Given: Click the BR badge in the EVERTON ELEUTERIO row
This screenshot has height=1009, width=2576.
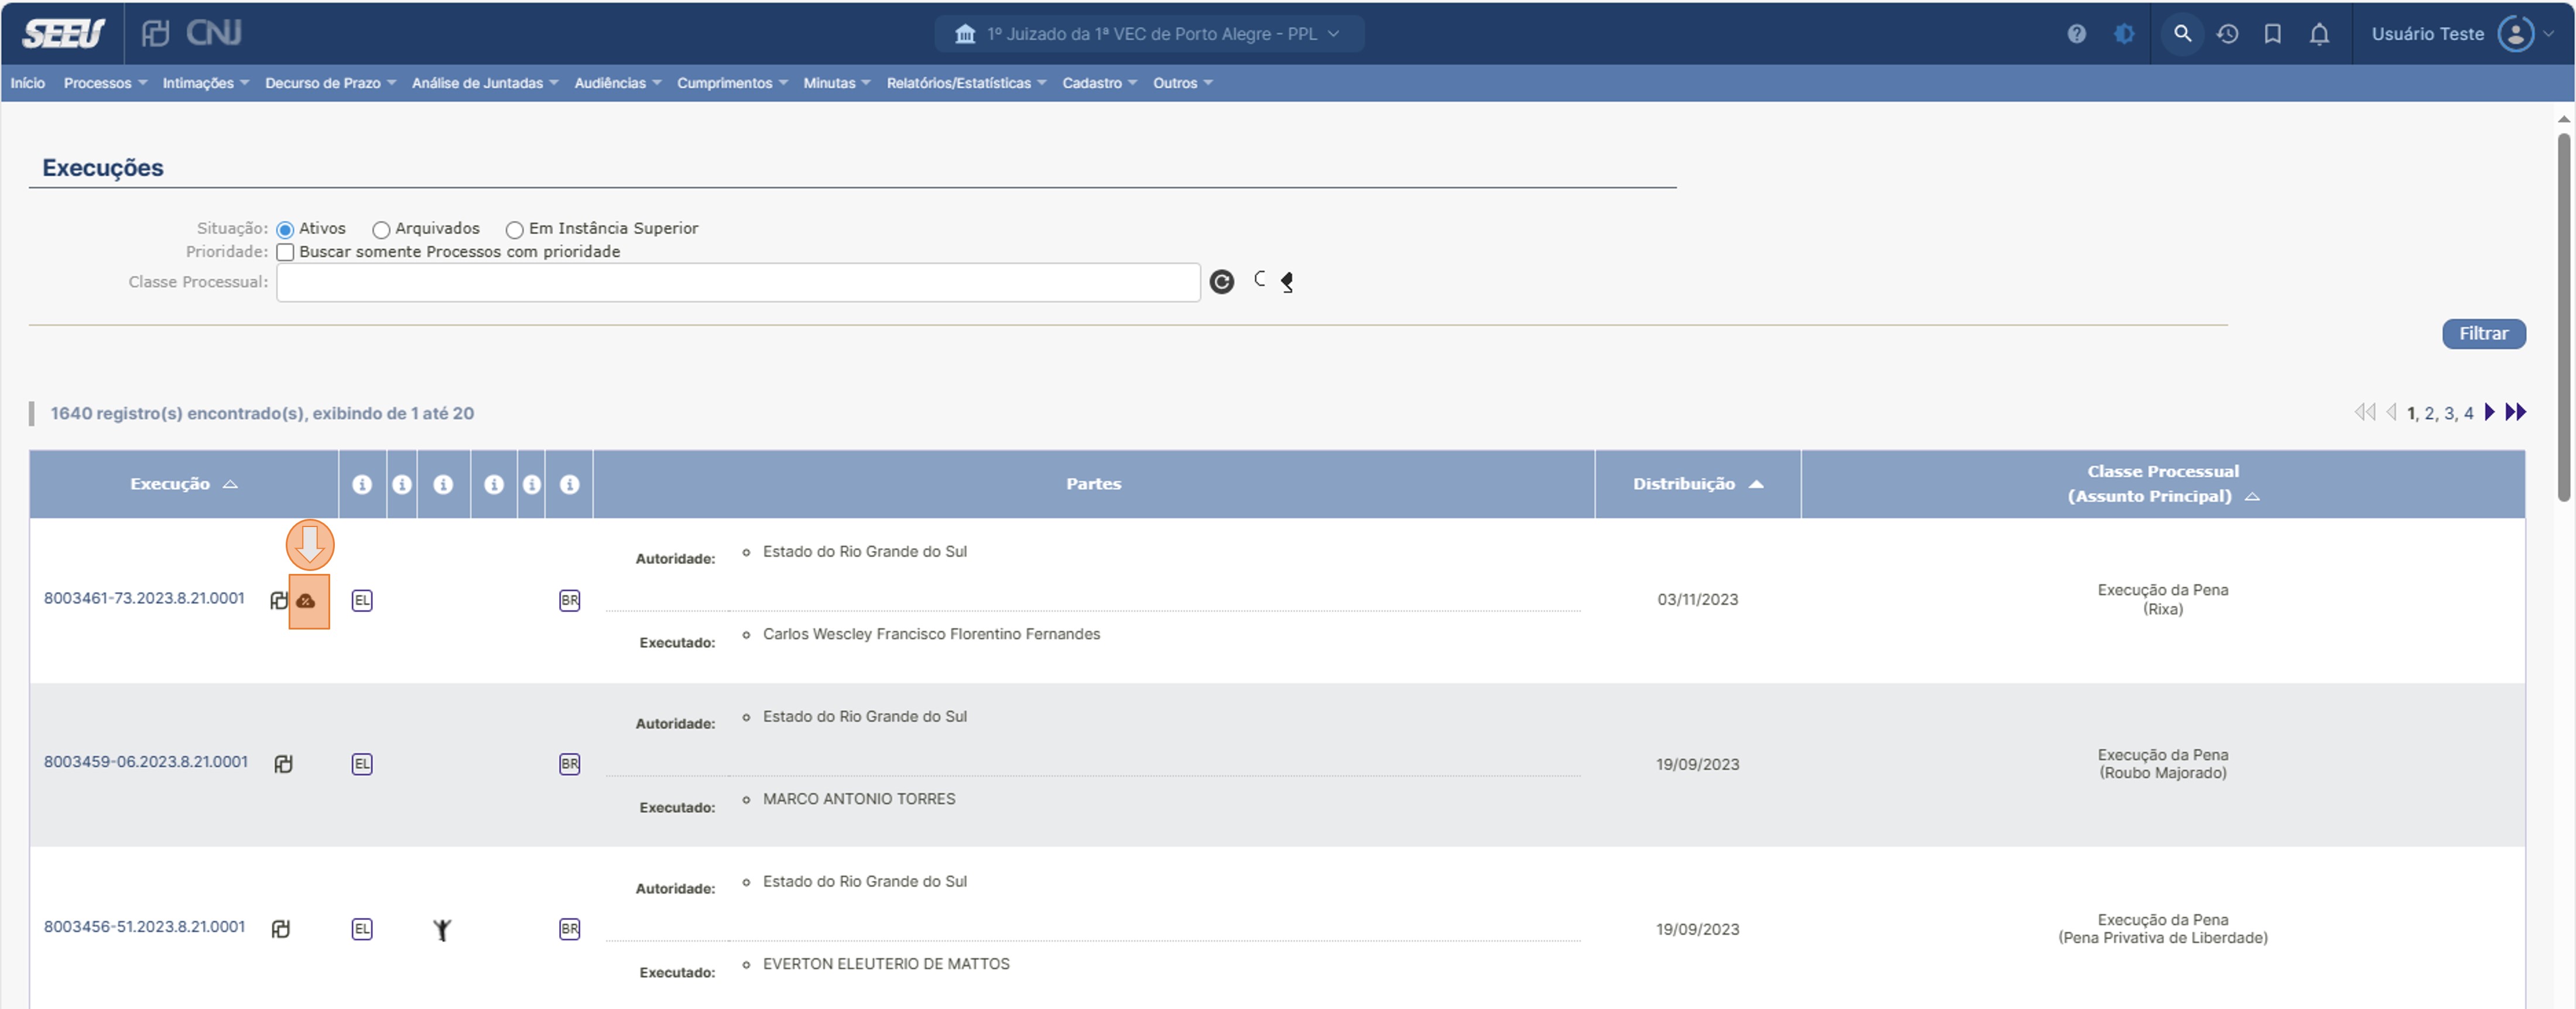Looking at the screenshot, I should coord(569,929).
